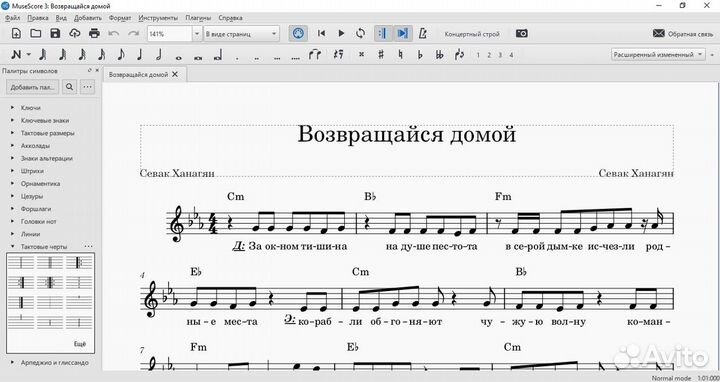Upload the score online with the cloud icon
720x382 pixels.
pyautogui.click(x=74, y=34)
